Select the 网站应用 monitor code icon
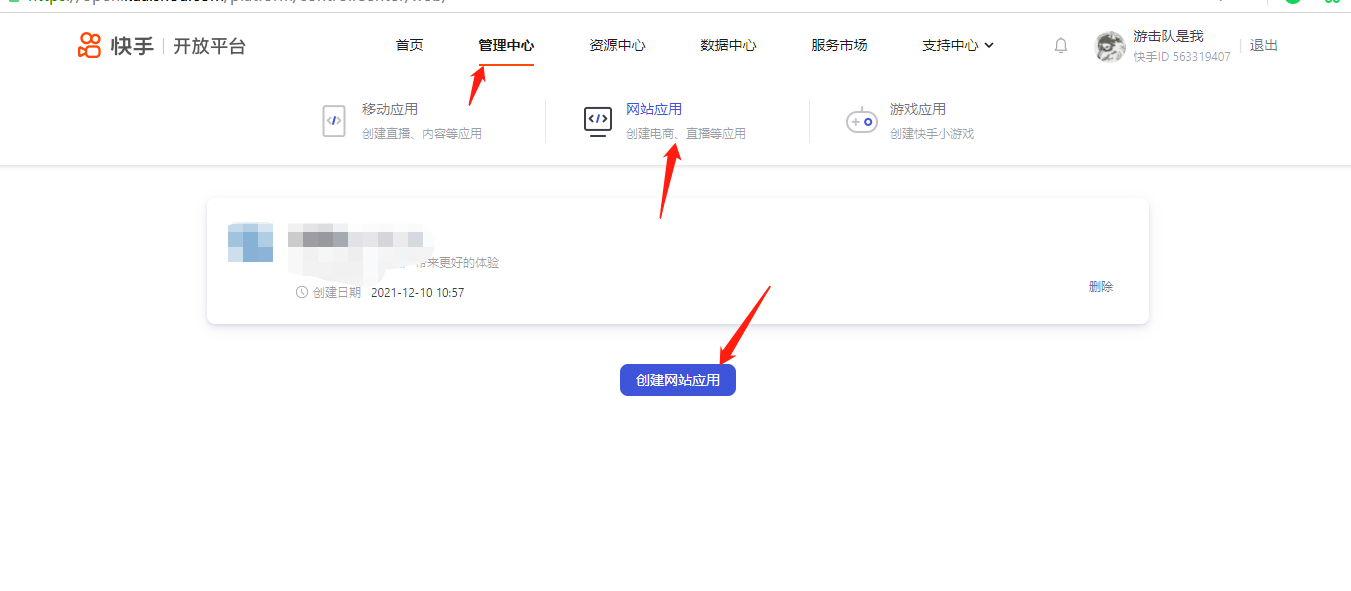 click(598, 121)
